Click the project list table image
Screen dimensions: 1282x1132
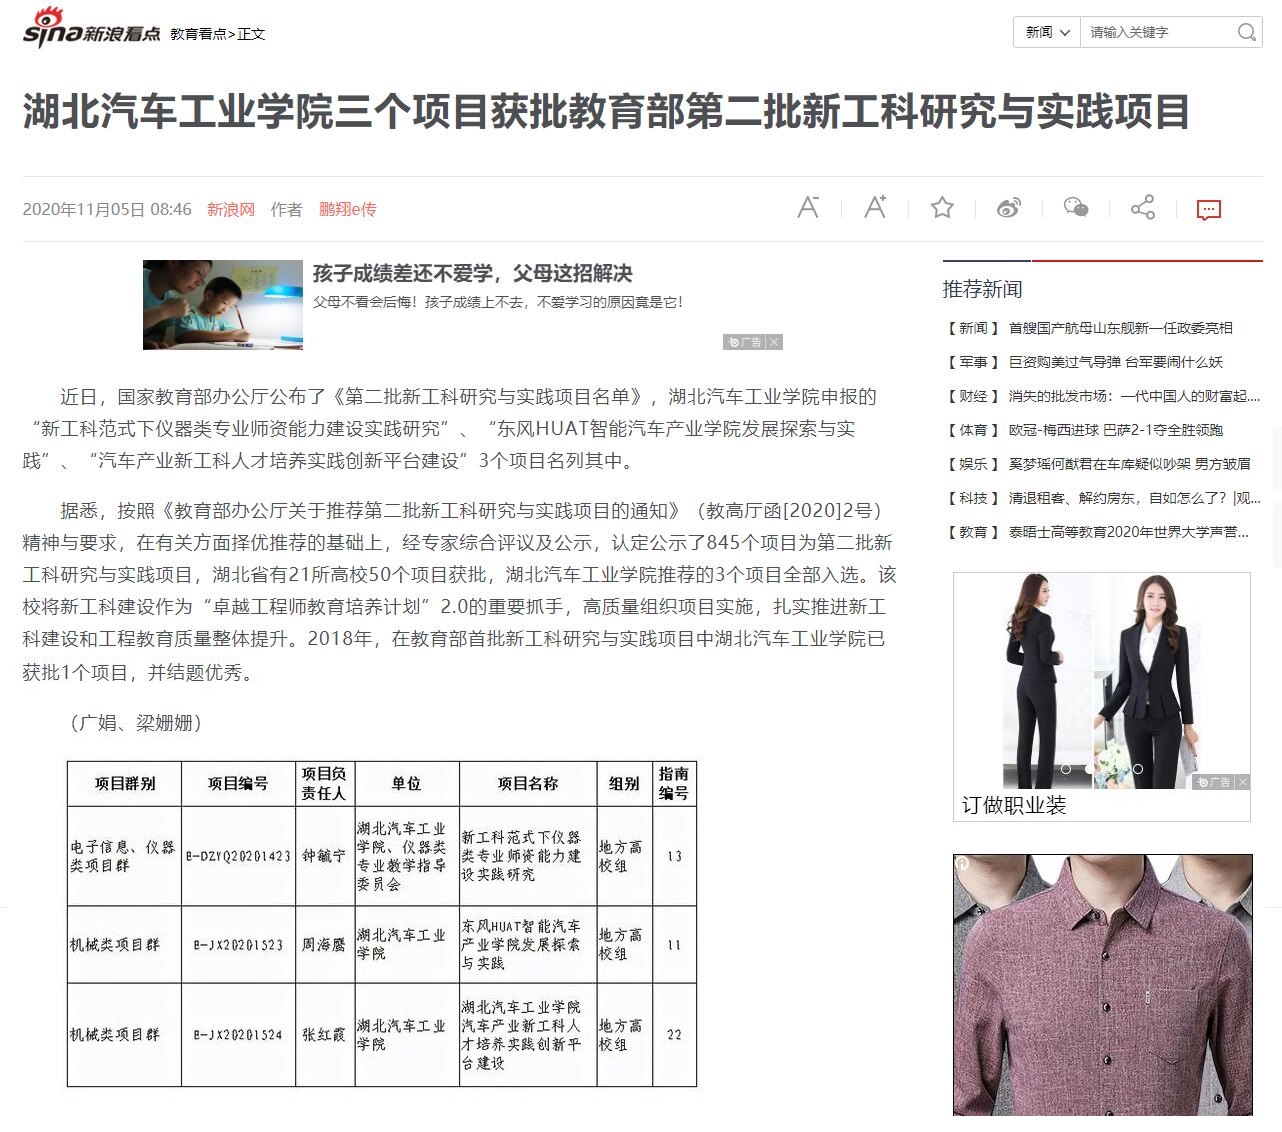point(381,924)
